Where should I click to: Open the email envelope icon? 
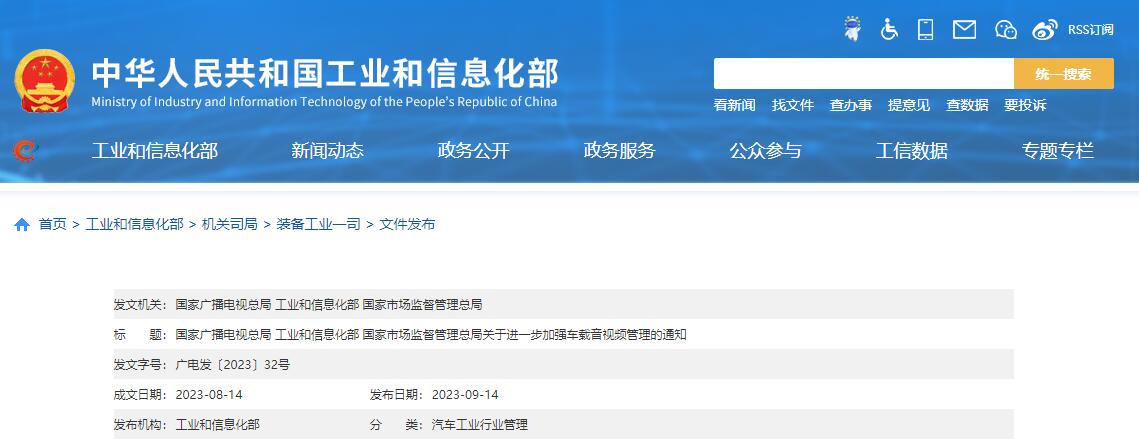pos(965,30)
